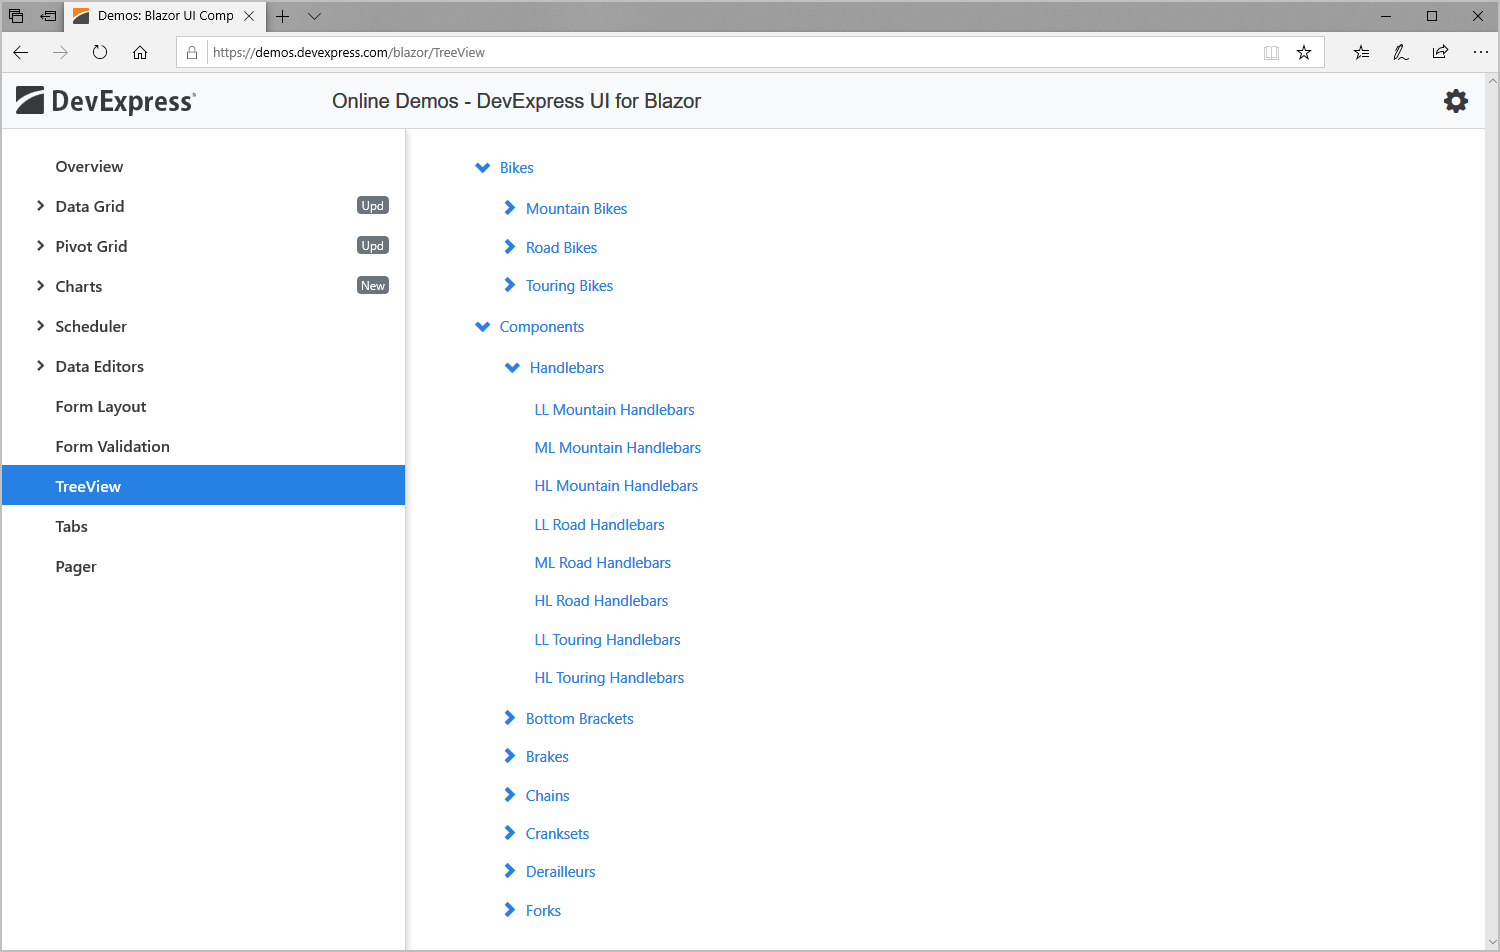Expand the Mountain Bikes node

[510, 208]
